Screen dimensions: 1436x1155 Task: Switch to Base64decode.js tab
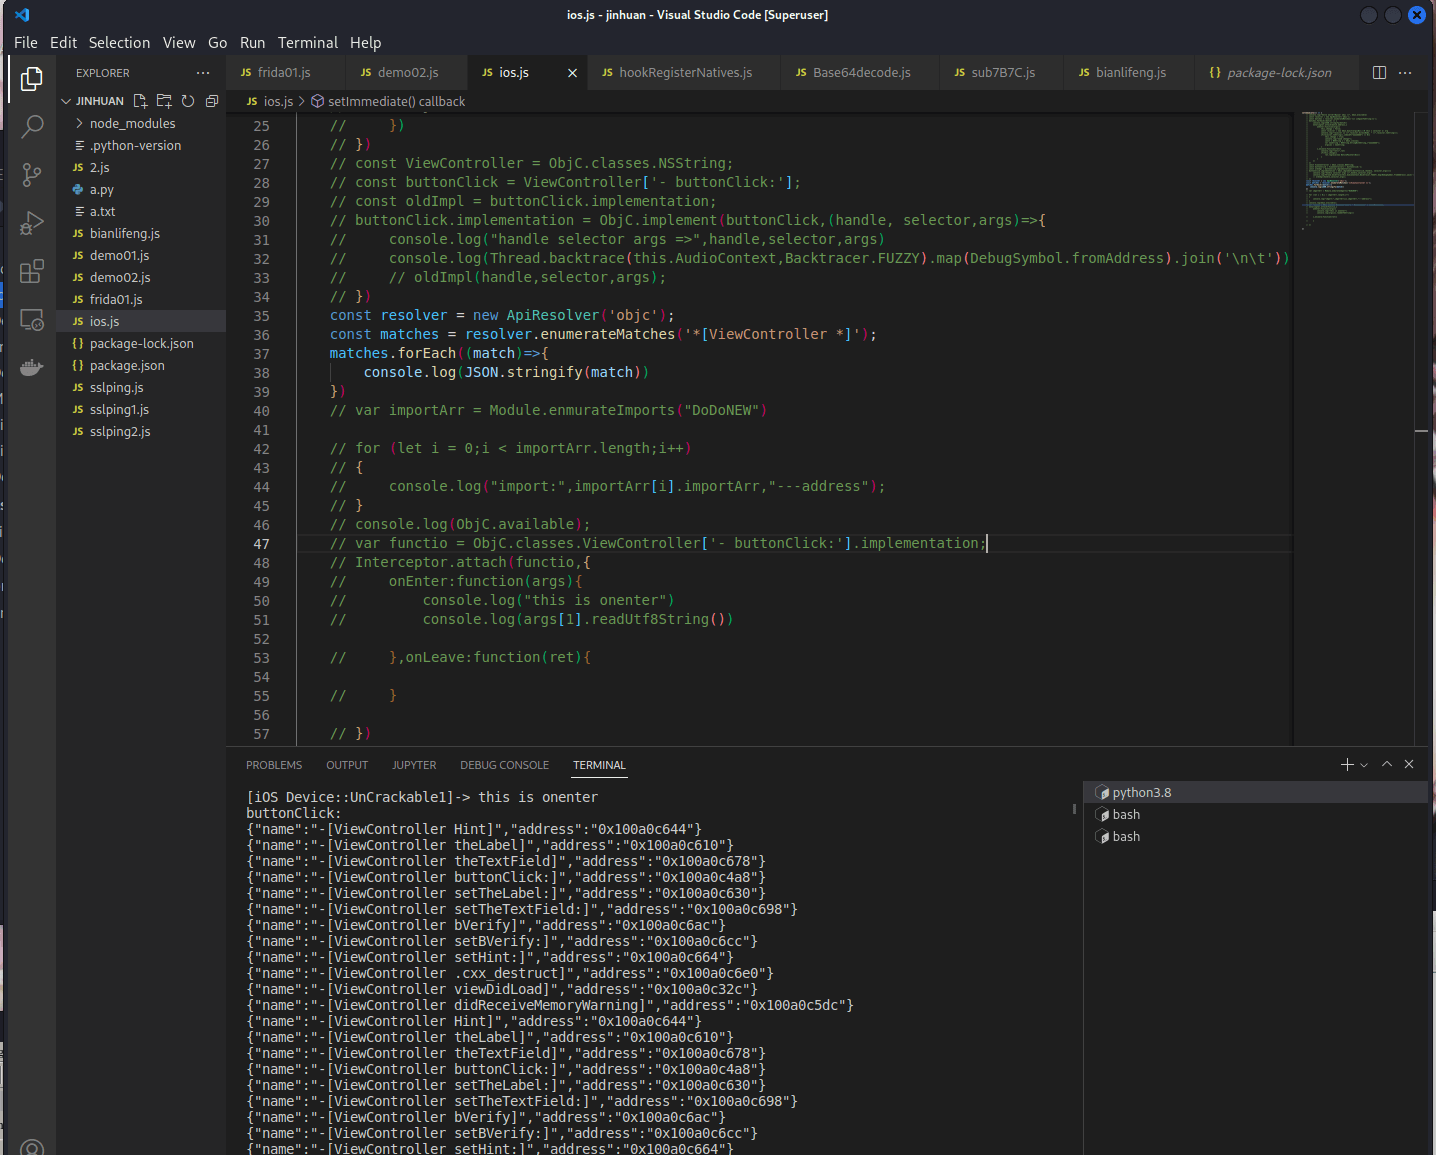[x=861, y=73]
